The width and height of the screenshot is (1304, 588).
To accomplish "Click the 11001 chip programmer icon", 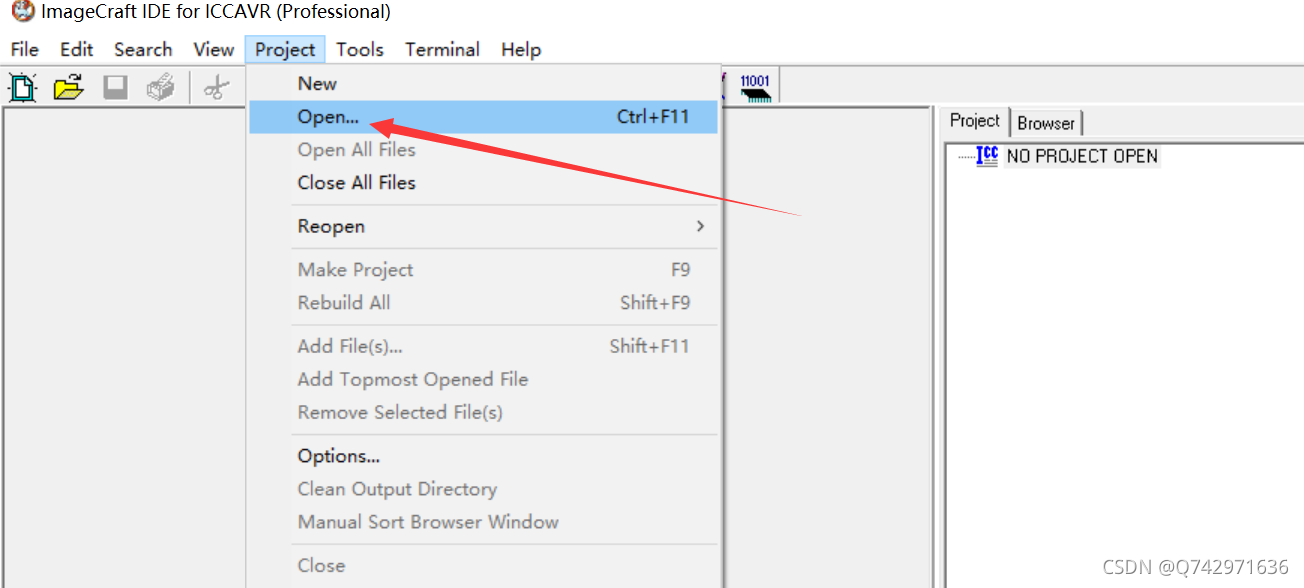I will (756, 87).
